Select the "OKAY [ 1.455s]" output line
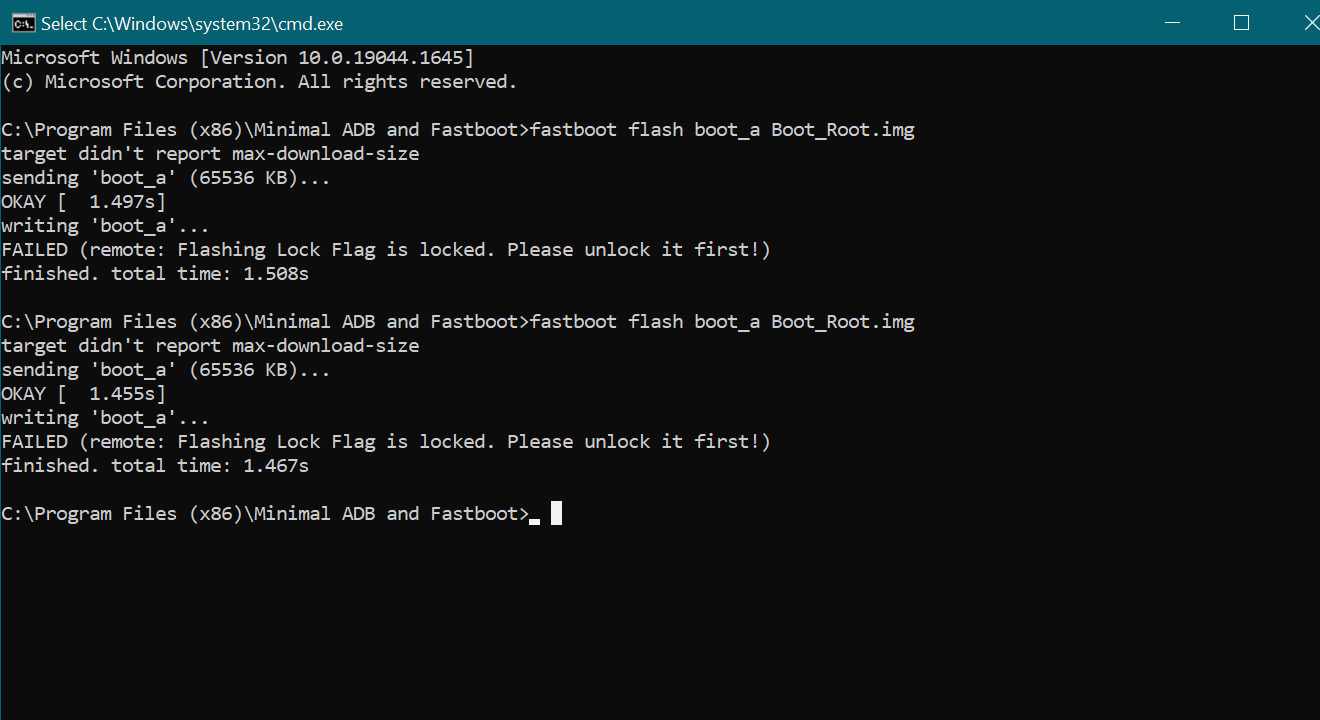The width and height of the screenshot is (1320, 720). coord(84,394)
